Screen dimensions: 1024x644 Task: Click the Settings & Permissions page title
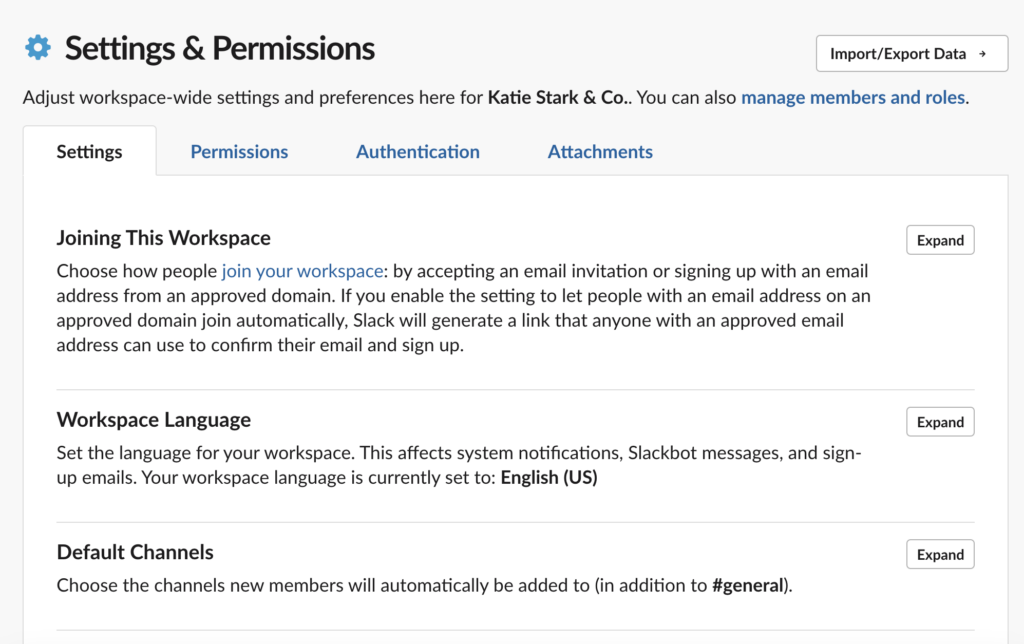coord(220,48)
